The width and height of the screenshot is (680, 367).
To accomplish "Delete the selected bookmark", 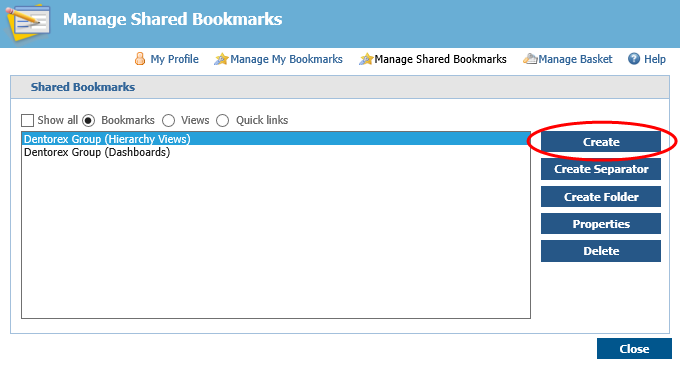I will point(601,251).
